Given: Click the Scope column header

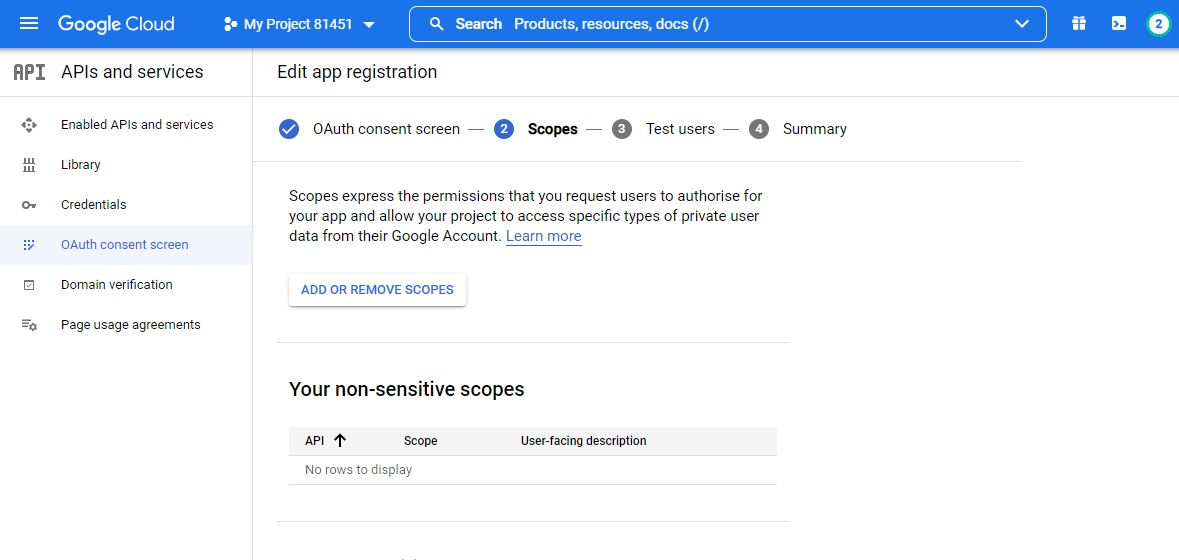Looking at the screenshot, I should point(420,441).
